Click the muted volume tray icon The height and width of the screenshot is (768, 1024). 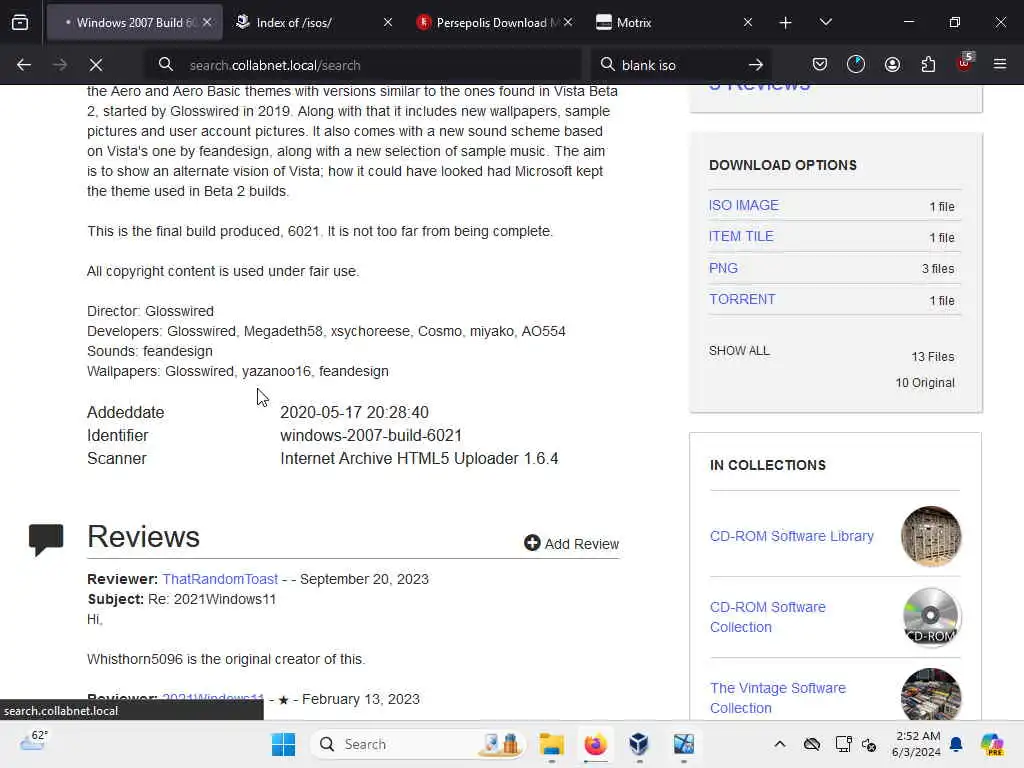(x=869, y=744)
